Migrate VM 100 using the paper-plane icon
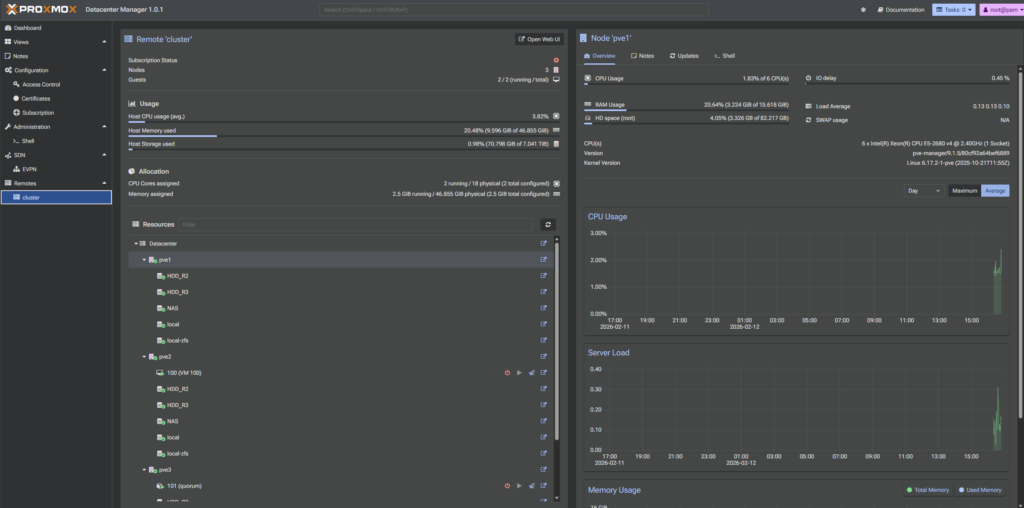 (532, 373)
